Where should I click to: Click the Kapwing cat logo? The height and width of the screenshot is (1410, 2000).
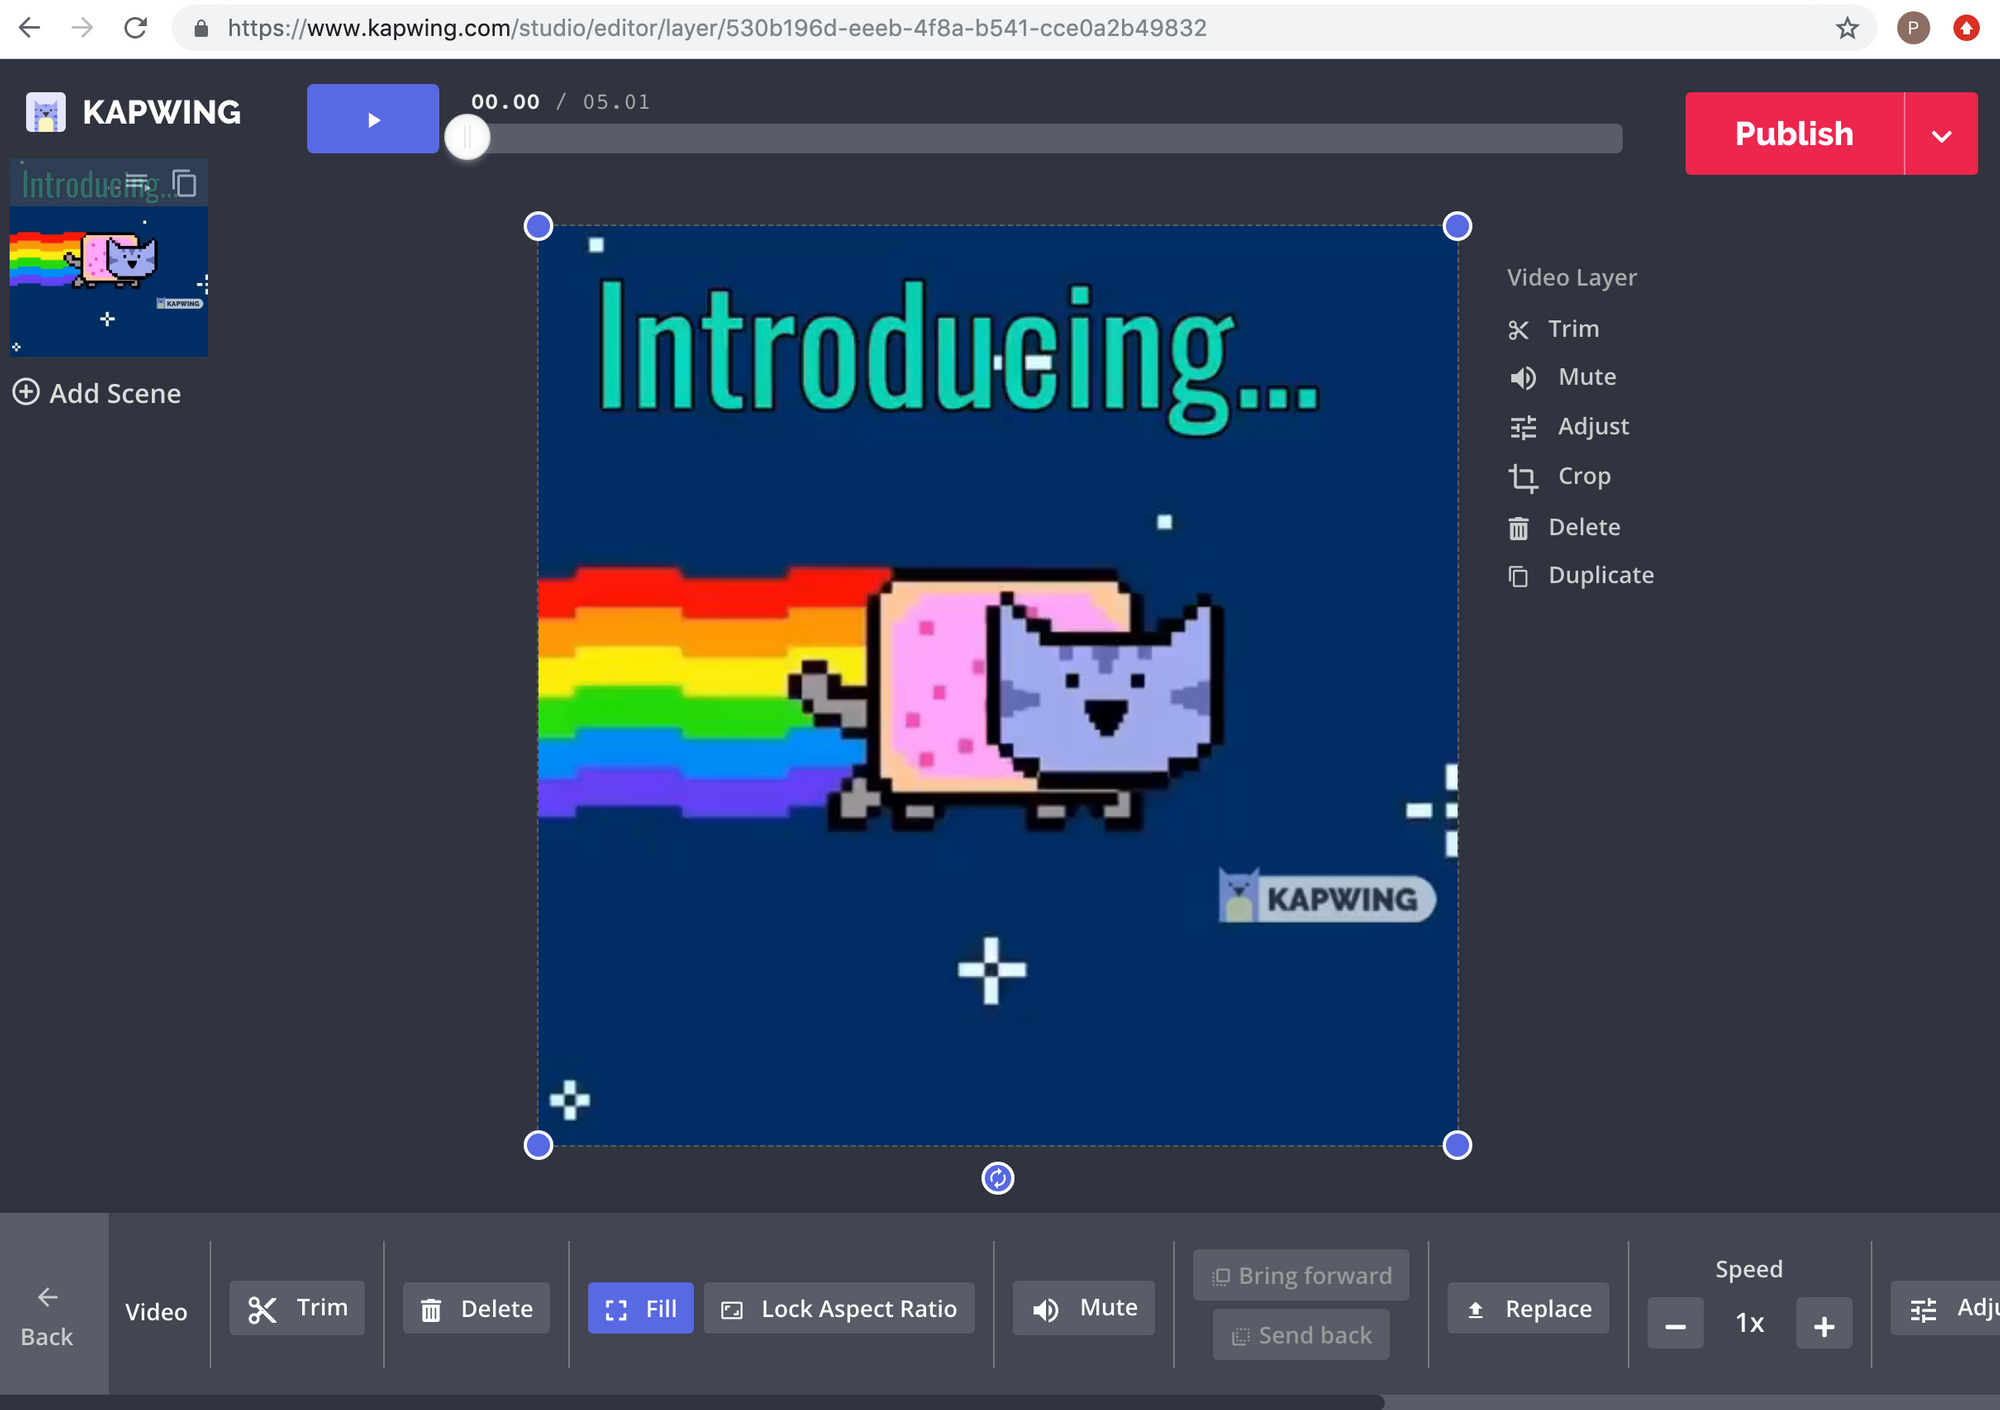point(46,112)
